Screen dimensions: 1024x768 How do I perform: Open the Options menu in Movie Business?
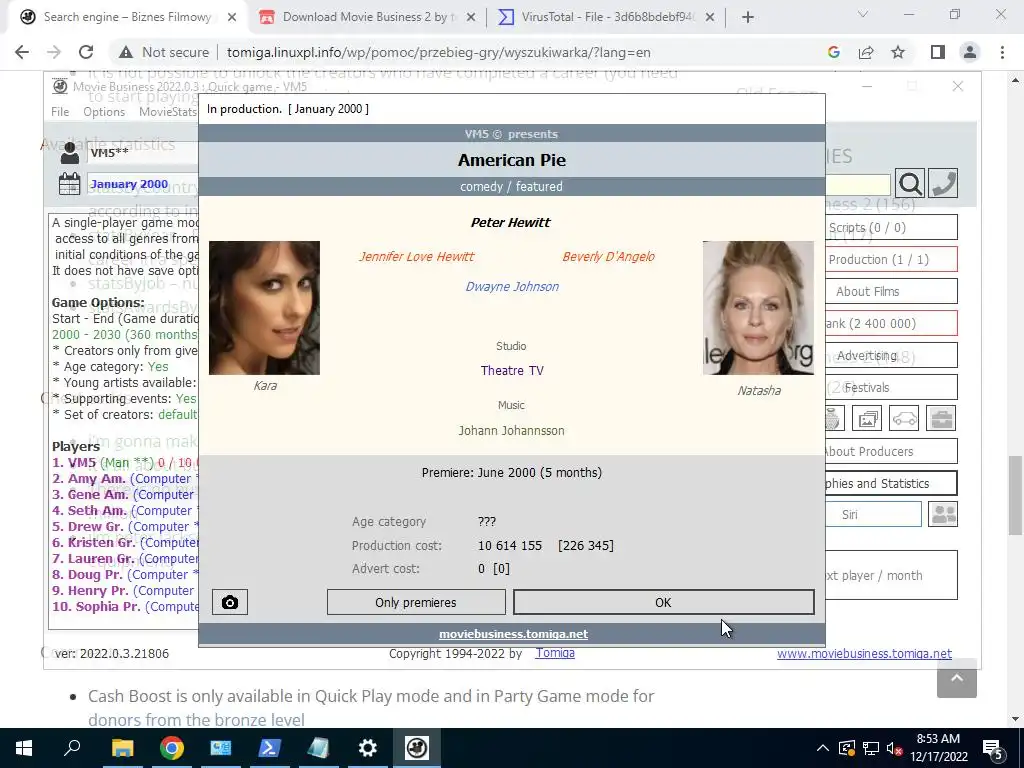click(x=104, y=112)
